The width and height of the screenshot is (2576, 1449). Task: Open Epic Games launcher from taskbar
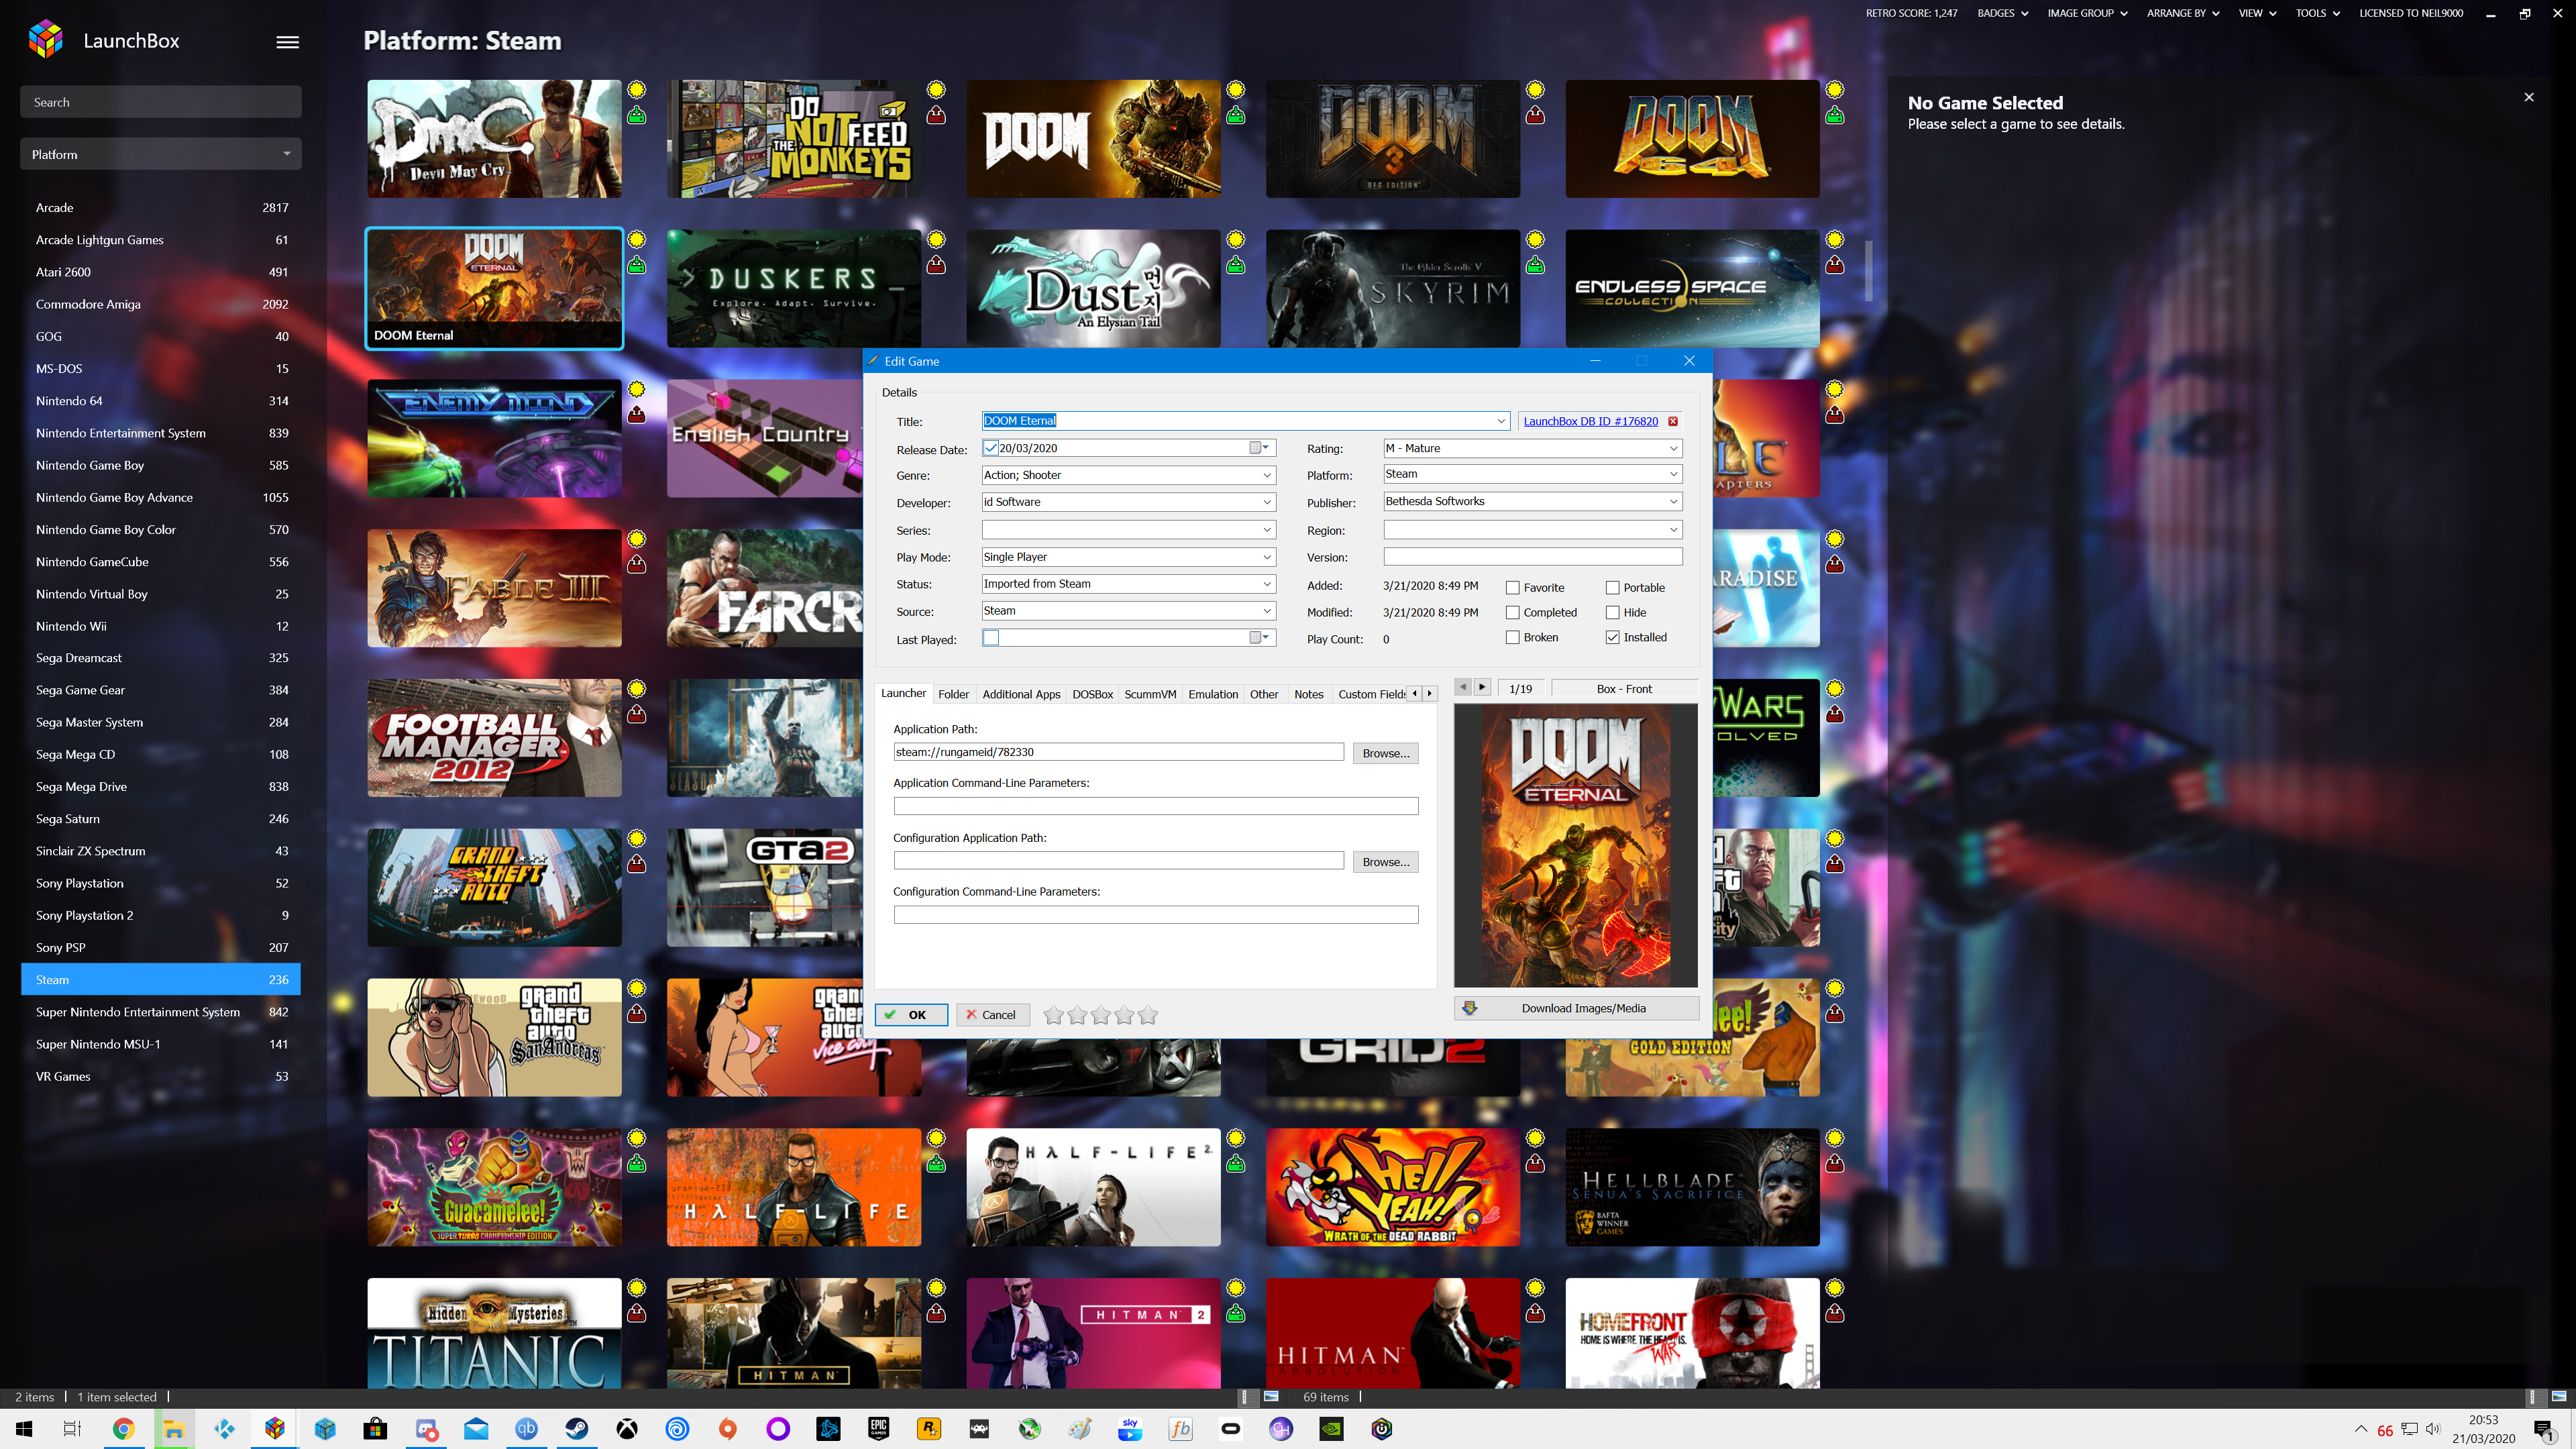coord(878,1429)
